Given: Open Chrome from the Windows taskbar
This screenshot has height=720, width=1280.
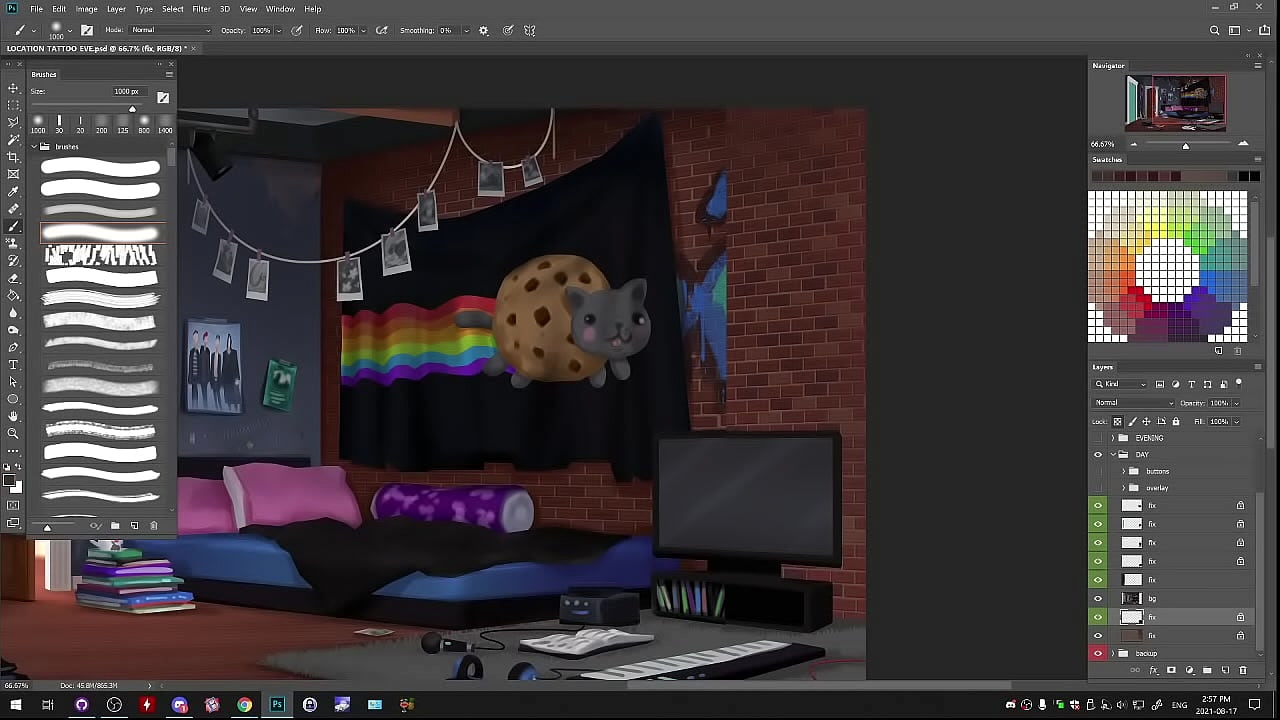Looking at the screenshot, I should point(244,705).
